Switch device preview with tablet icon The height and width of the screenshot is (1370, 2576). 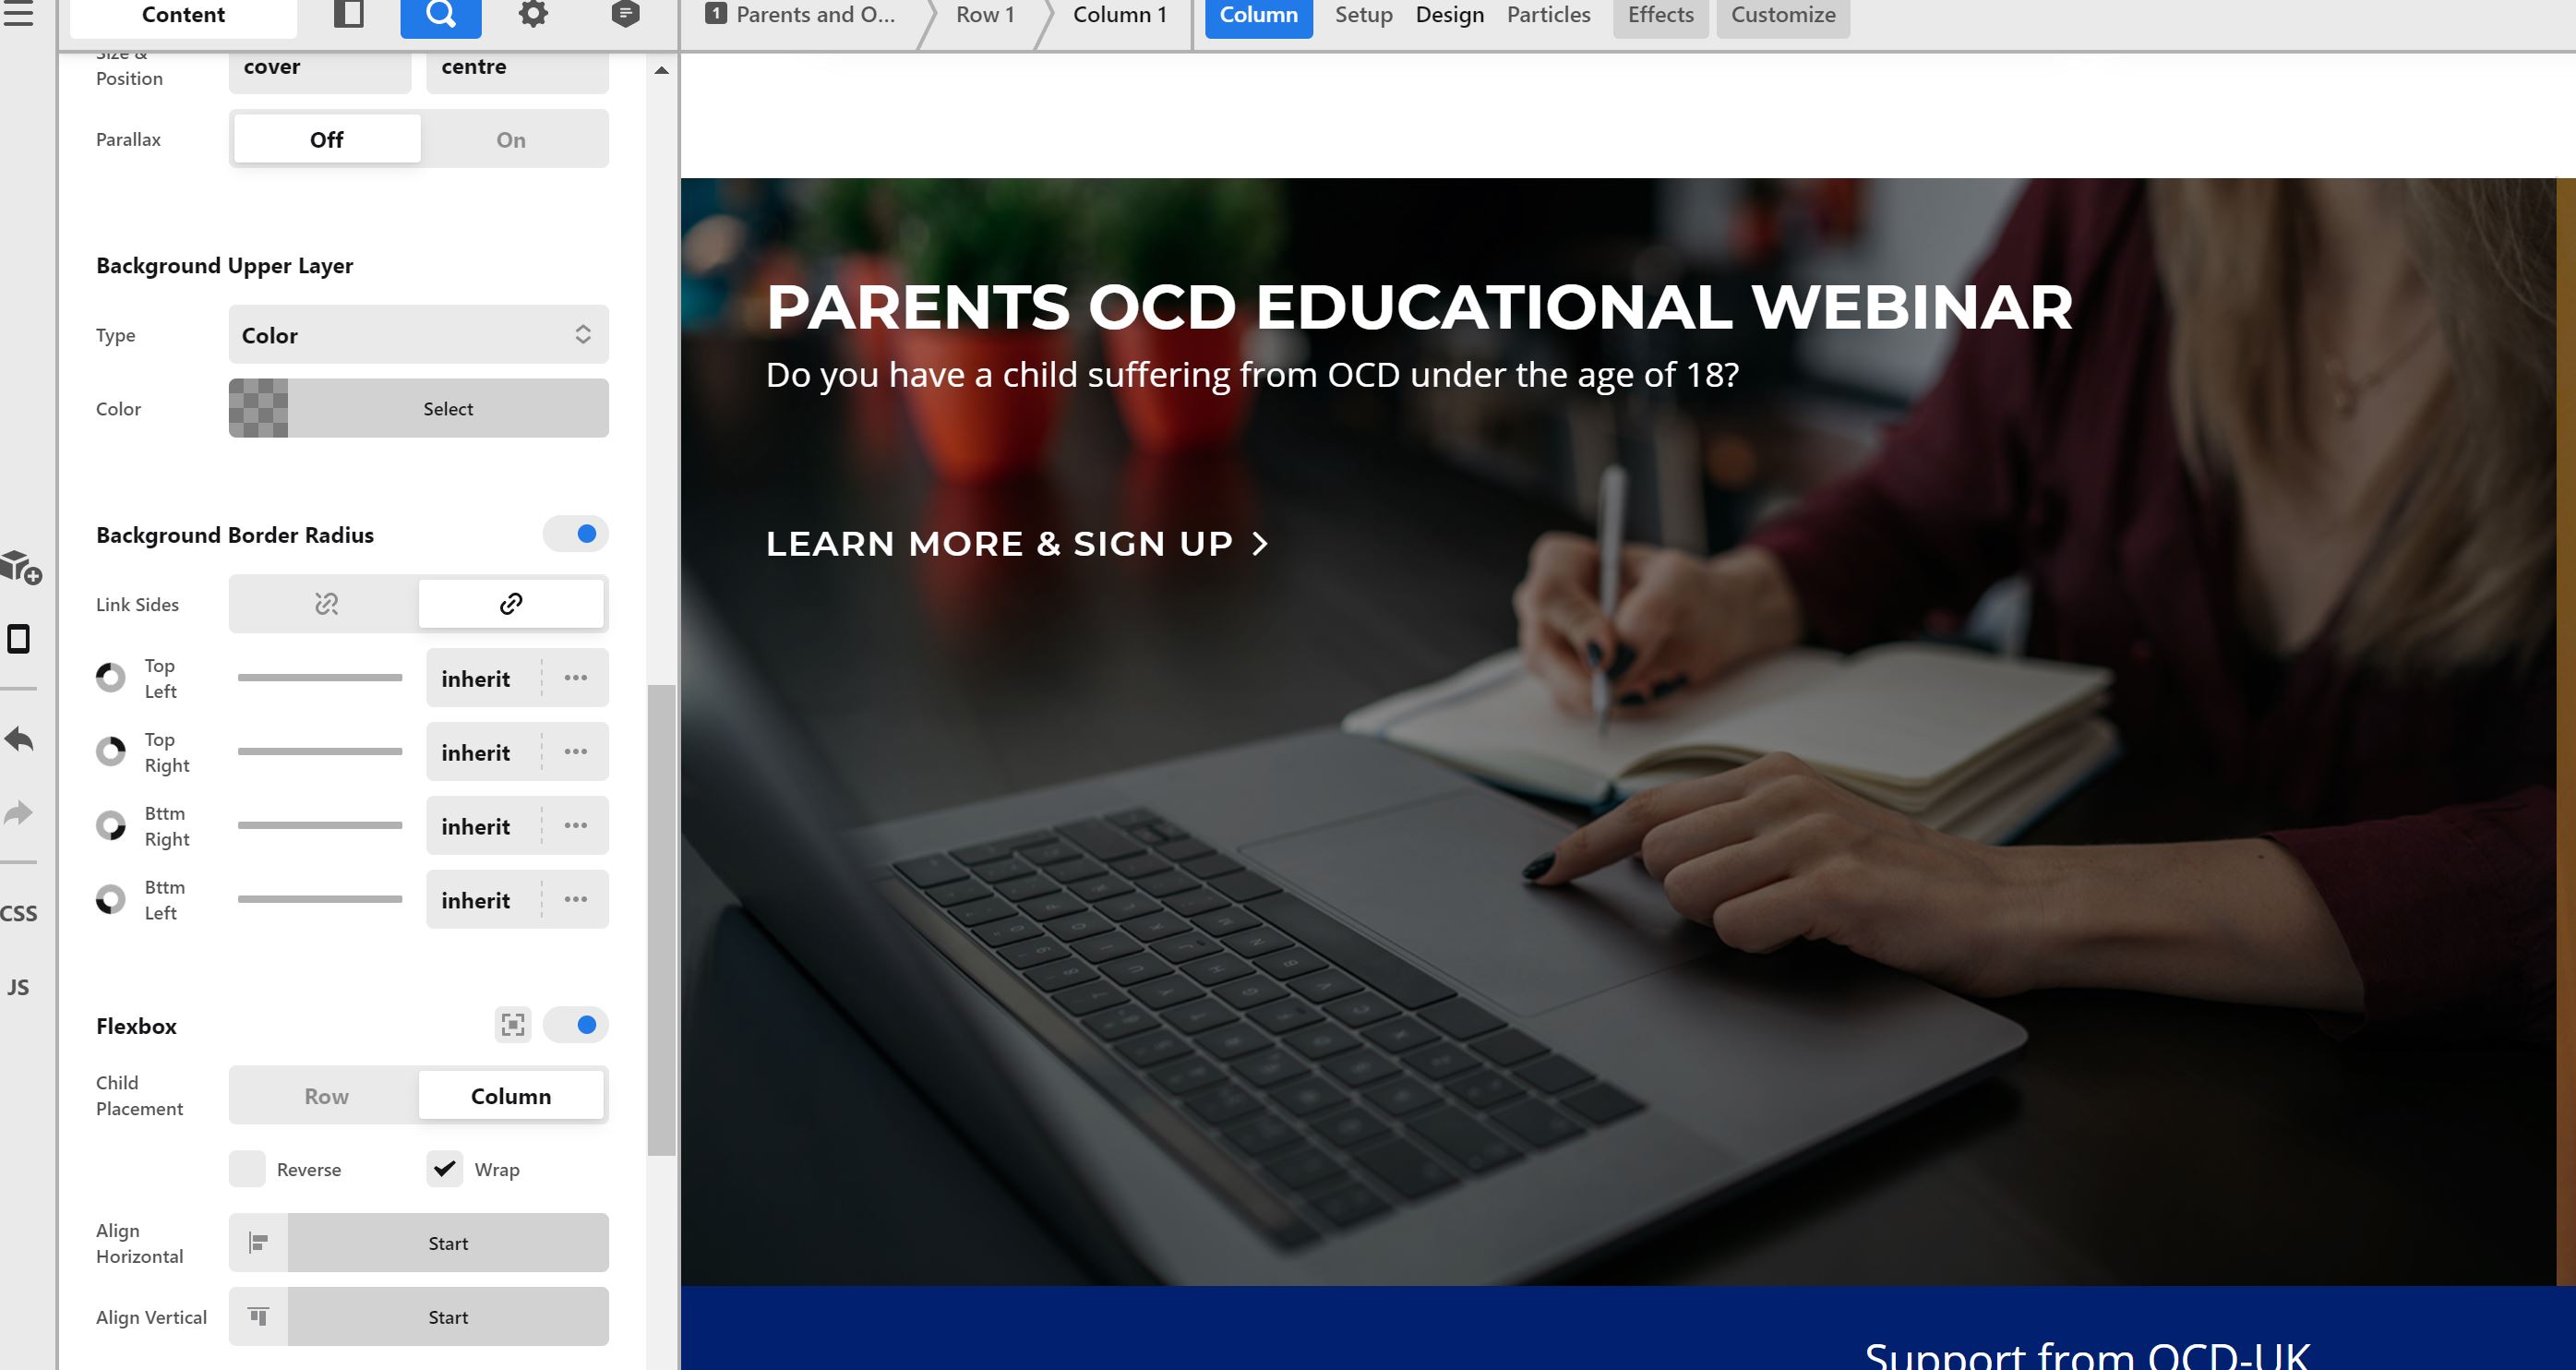point(18,639)
